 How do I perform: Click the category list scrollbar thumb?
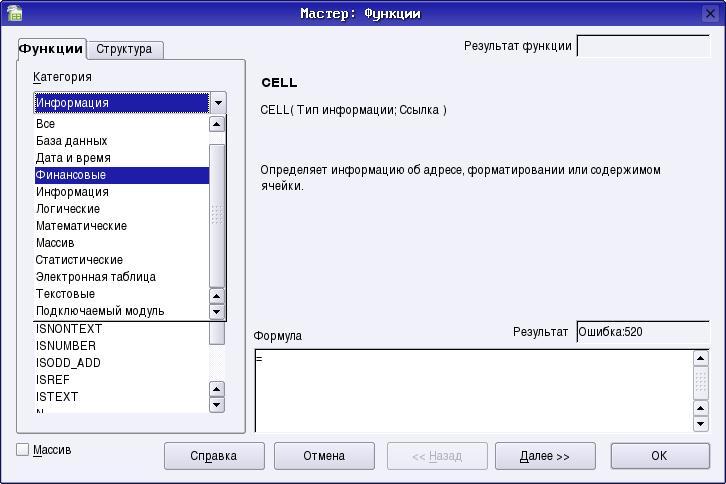(x=217, y=216)
